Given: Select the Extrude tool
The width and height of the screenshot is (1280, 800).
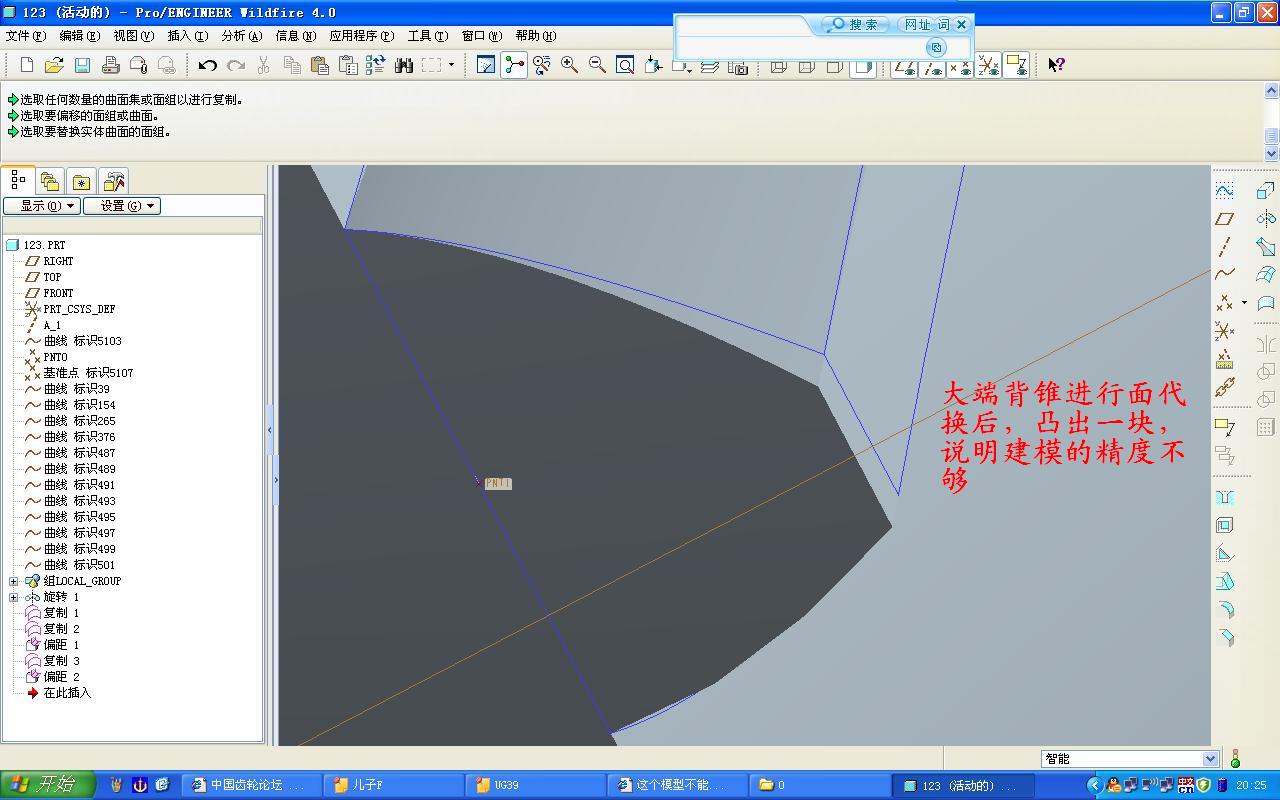Looking at the screenshot, I should point(1266,190).
